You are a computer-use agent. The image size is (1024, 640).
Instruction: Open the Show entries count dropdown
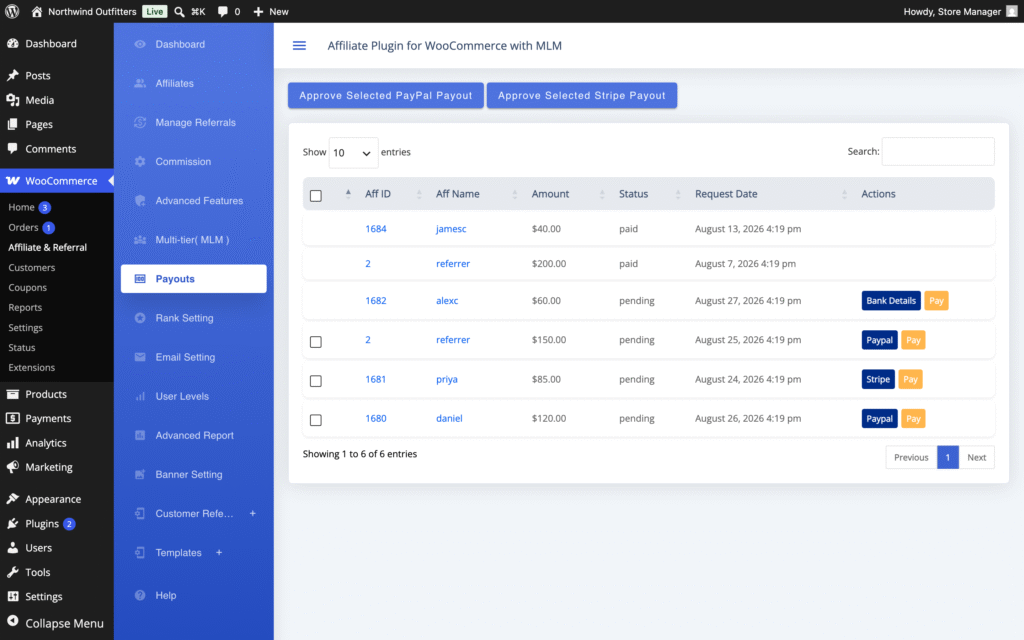[353, 153]
